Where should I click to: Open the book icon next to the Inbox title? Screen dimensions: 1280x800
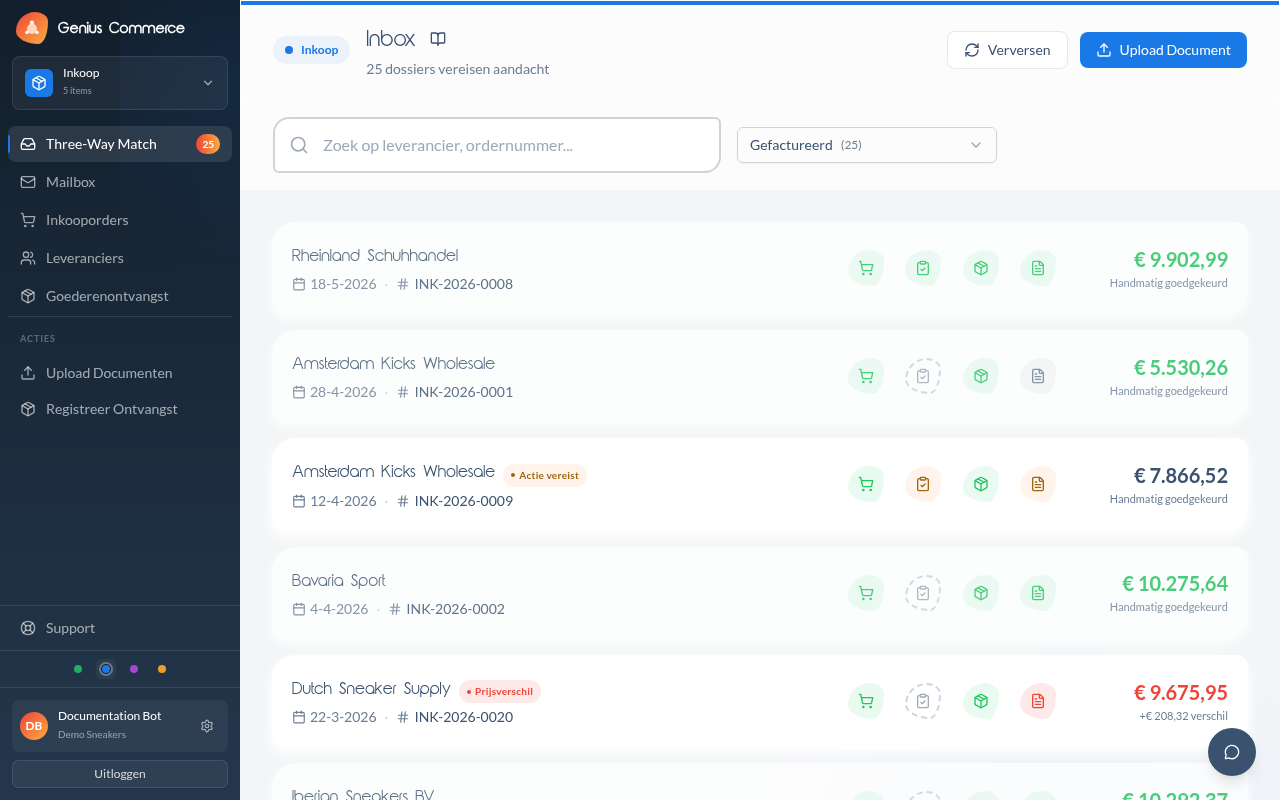pyautogui.click(x=438, y=39)
